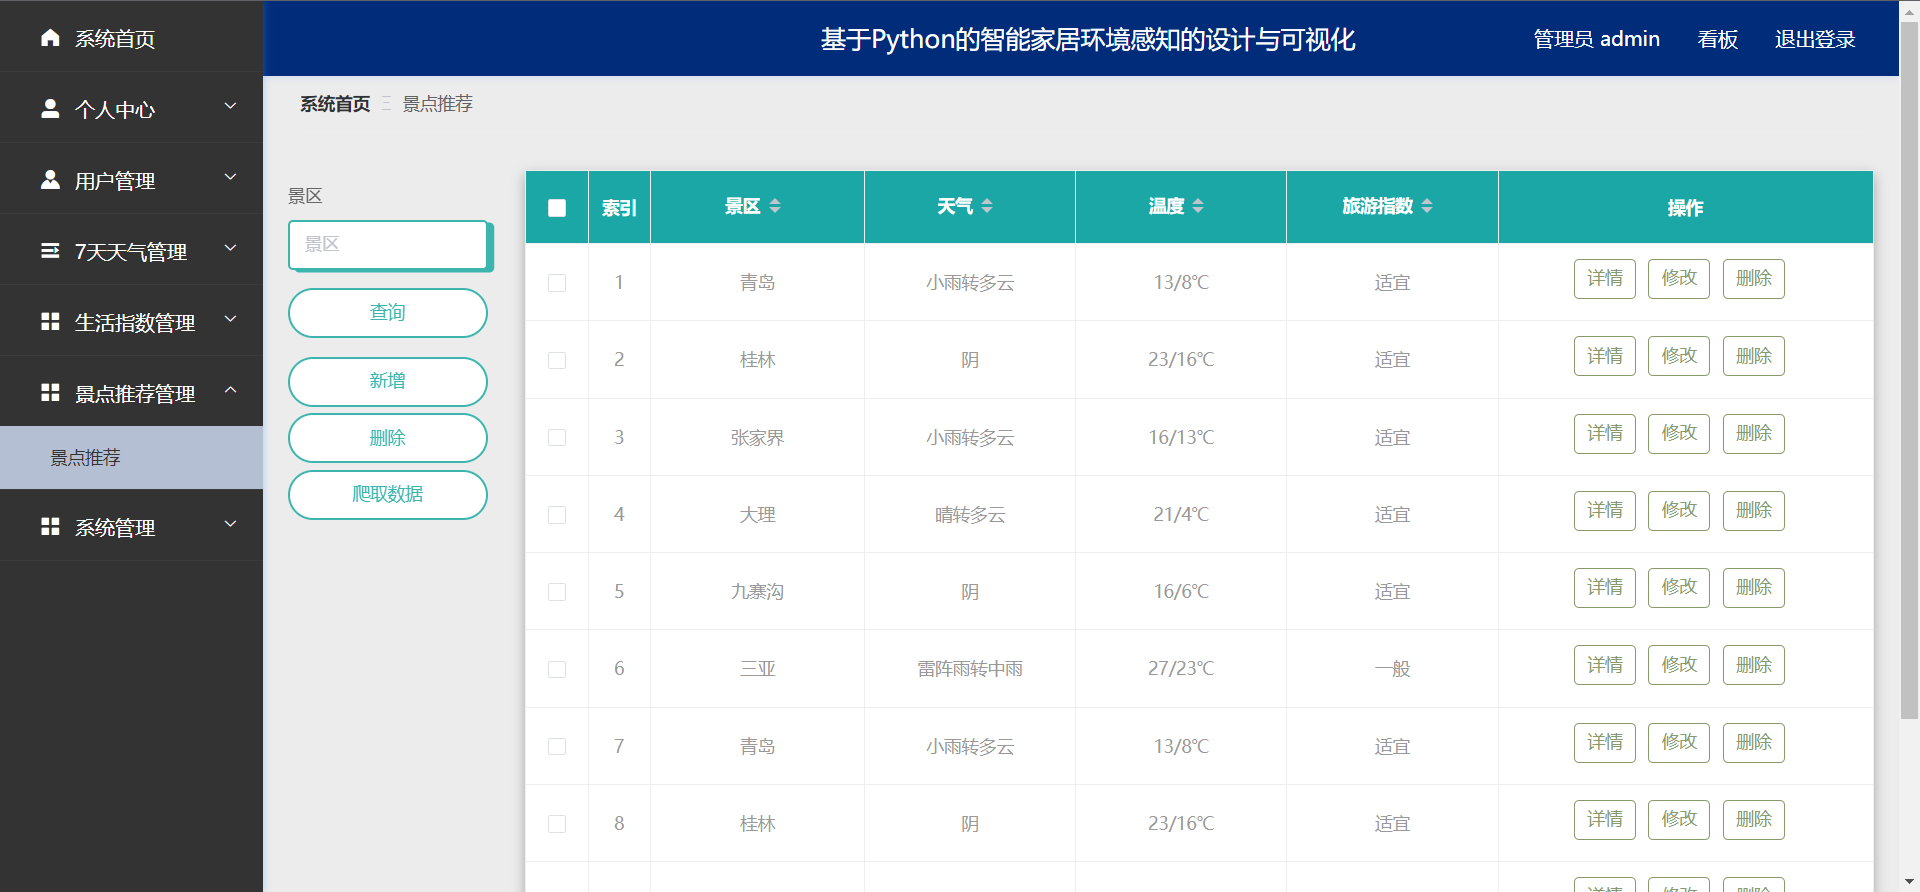Check the row 2 桂林 checkbox
Screen dimensions: 1920x892
[x=557, y=360]
